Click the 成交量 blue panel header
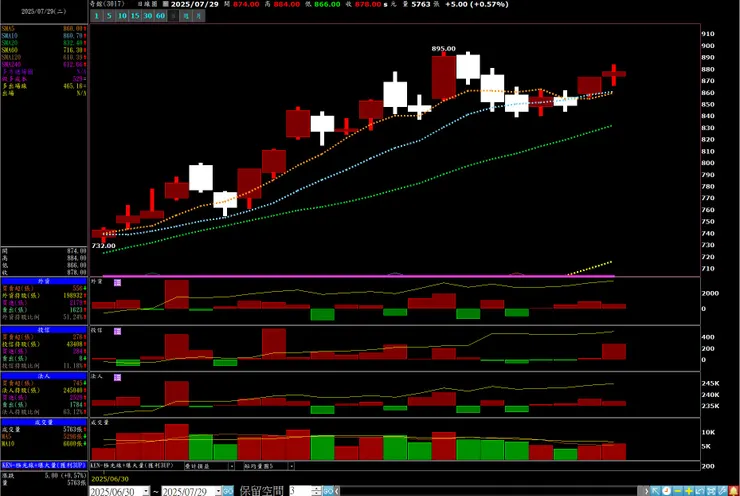This screenshot has width=740, height=496. click(44, 422)
